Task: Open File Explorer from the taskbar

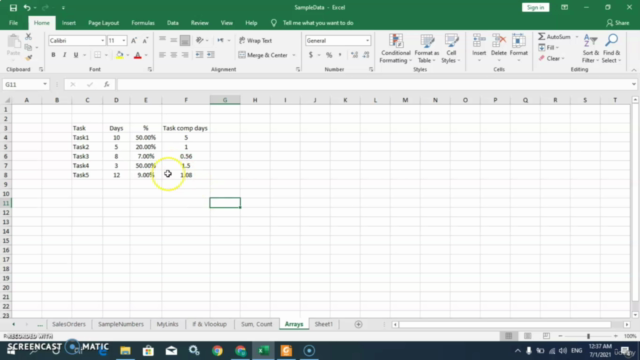Action: pyautogui.click(x=125, y=351)
